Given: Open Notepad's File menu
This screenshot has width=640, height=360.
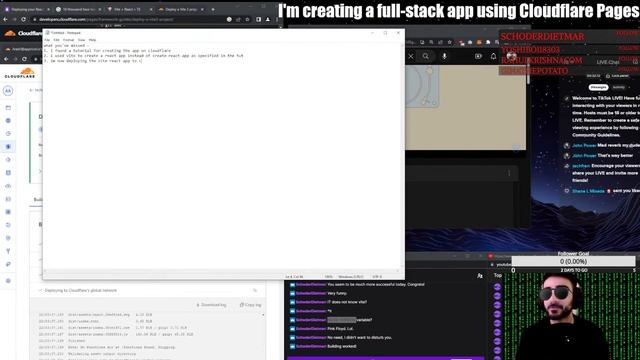Looking at the screenshot, I should [x=47, y=40].
